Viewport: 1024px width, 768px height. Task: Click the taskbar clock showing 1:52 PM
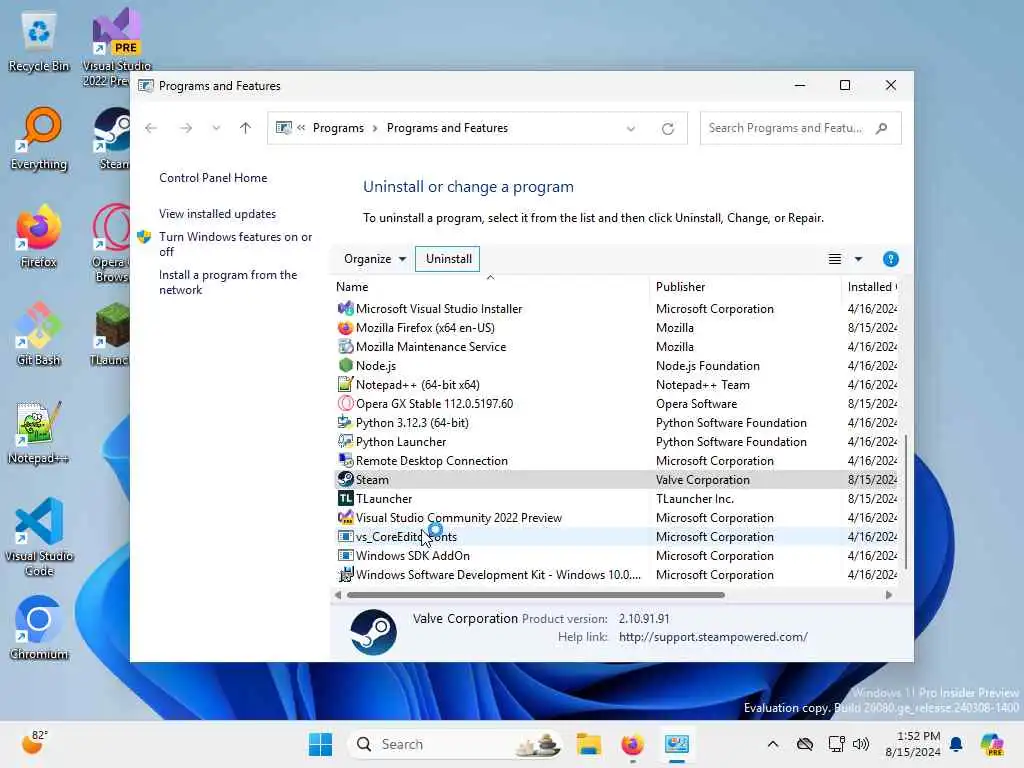(x=913, y=744)
